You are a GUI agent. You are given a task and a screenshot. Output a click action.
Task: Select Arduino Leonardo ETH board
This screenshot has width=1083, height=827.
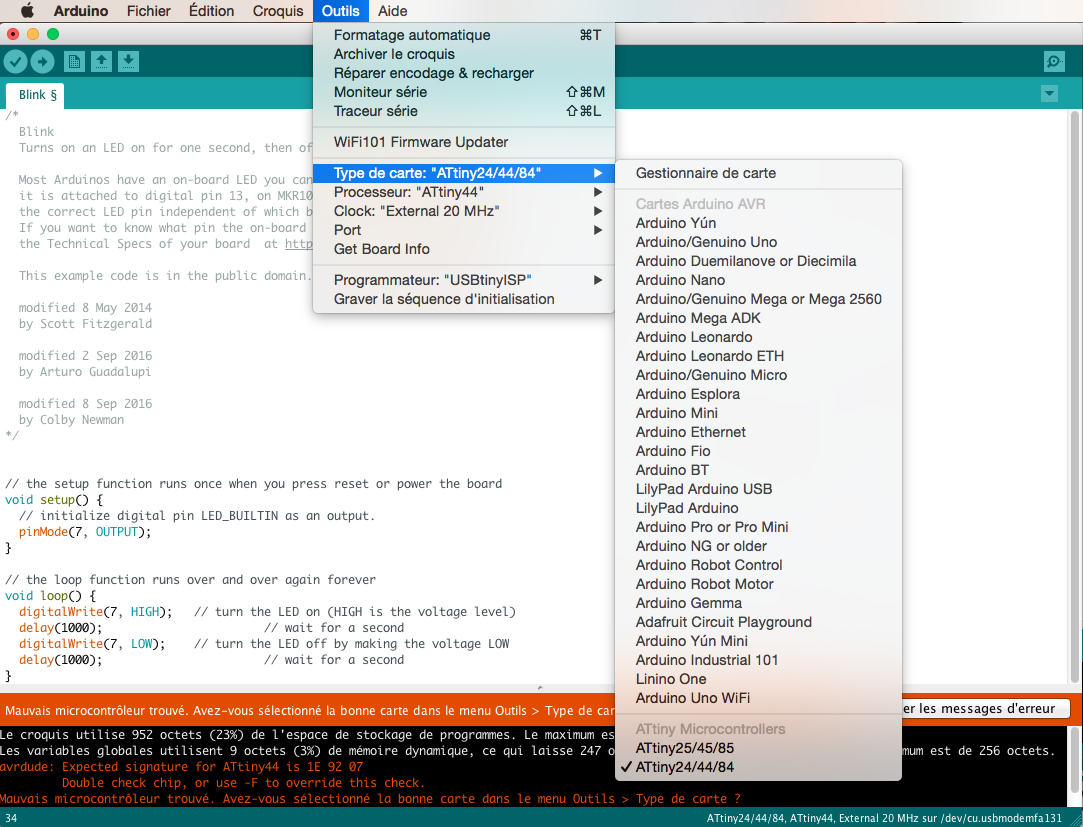coord(758,357)
